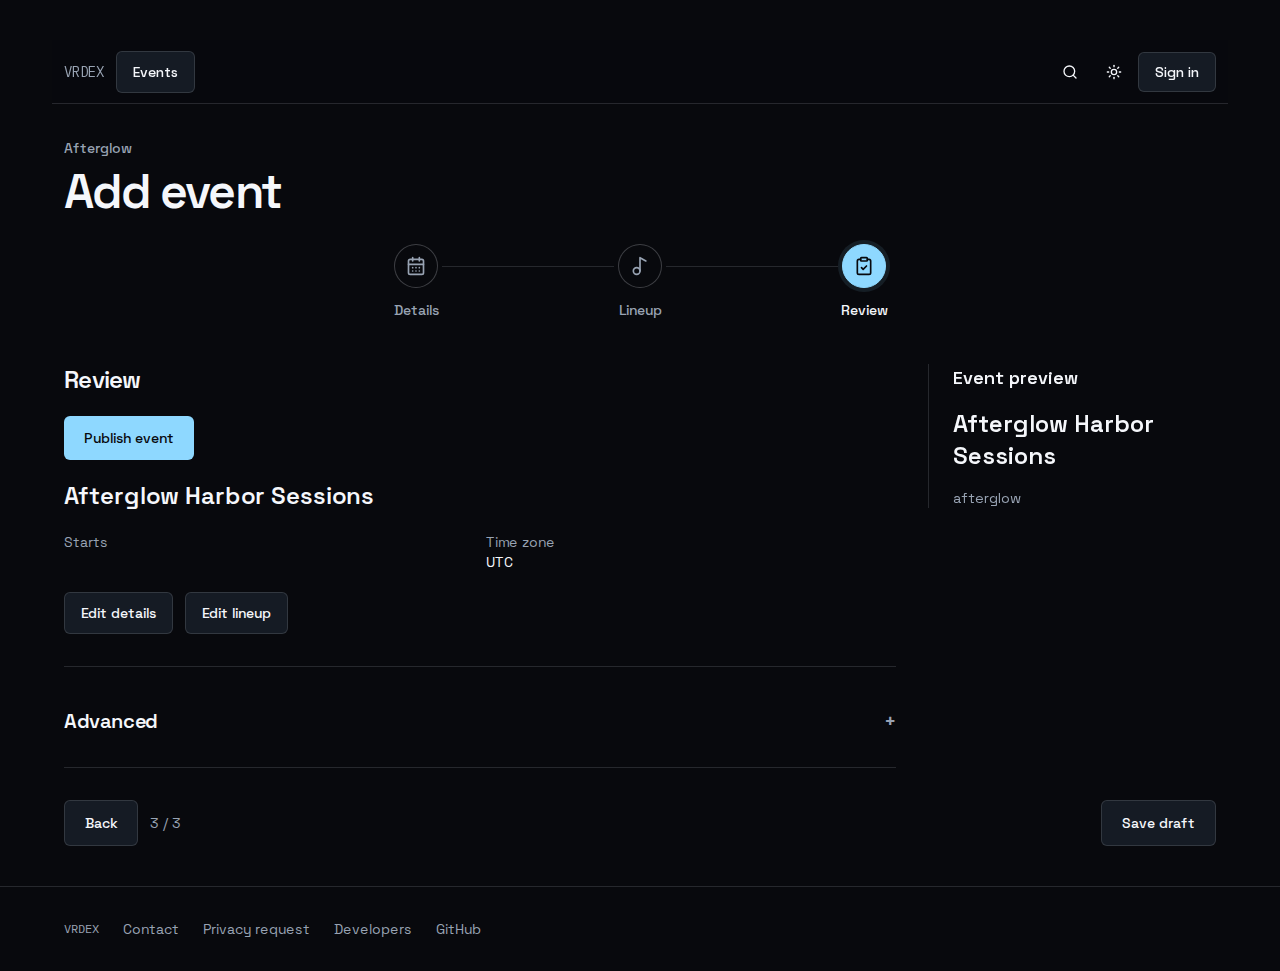
Task: Click the '3 / 3' step counter
Action: coord(165,823)
